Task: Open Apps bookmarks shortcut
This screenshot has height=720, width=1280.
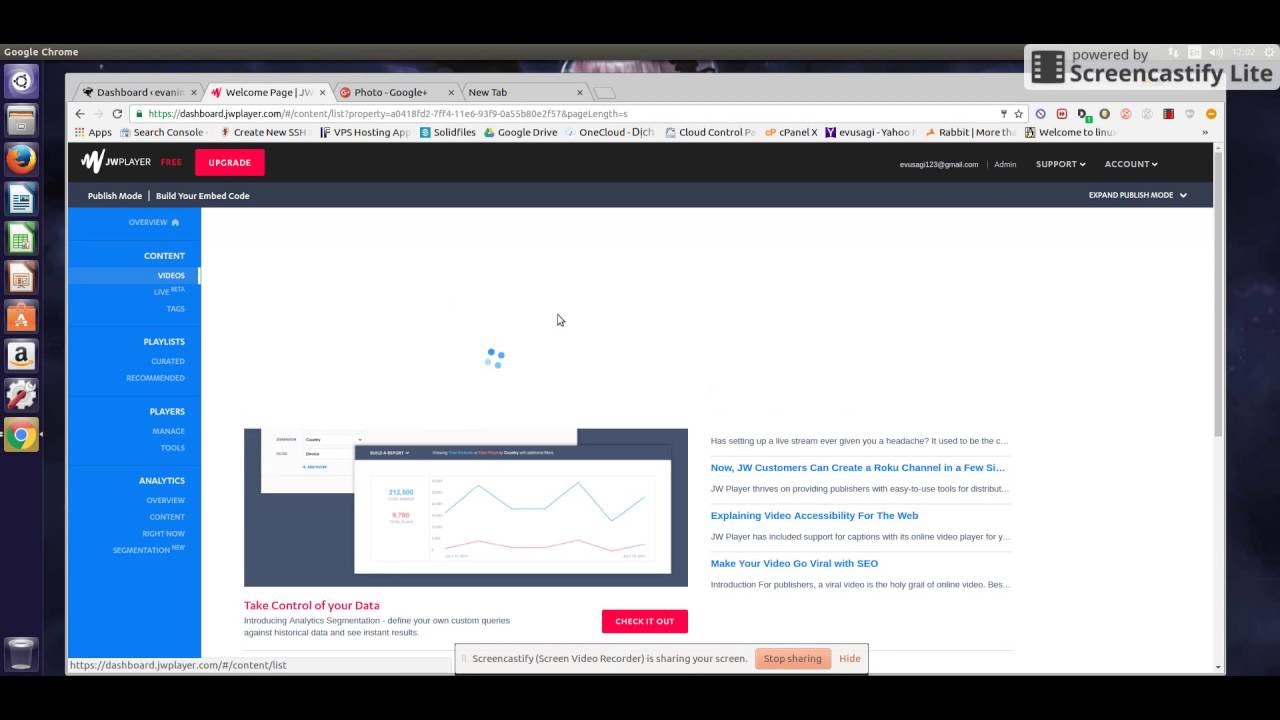Action: pos(93,132)
